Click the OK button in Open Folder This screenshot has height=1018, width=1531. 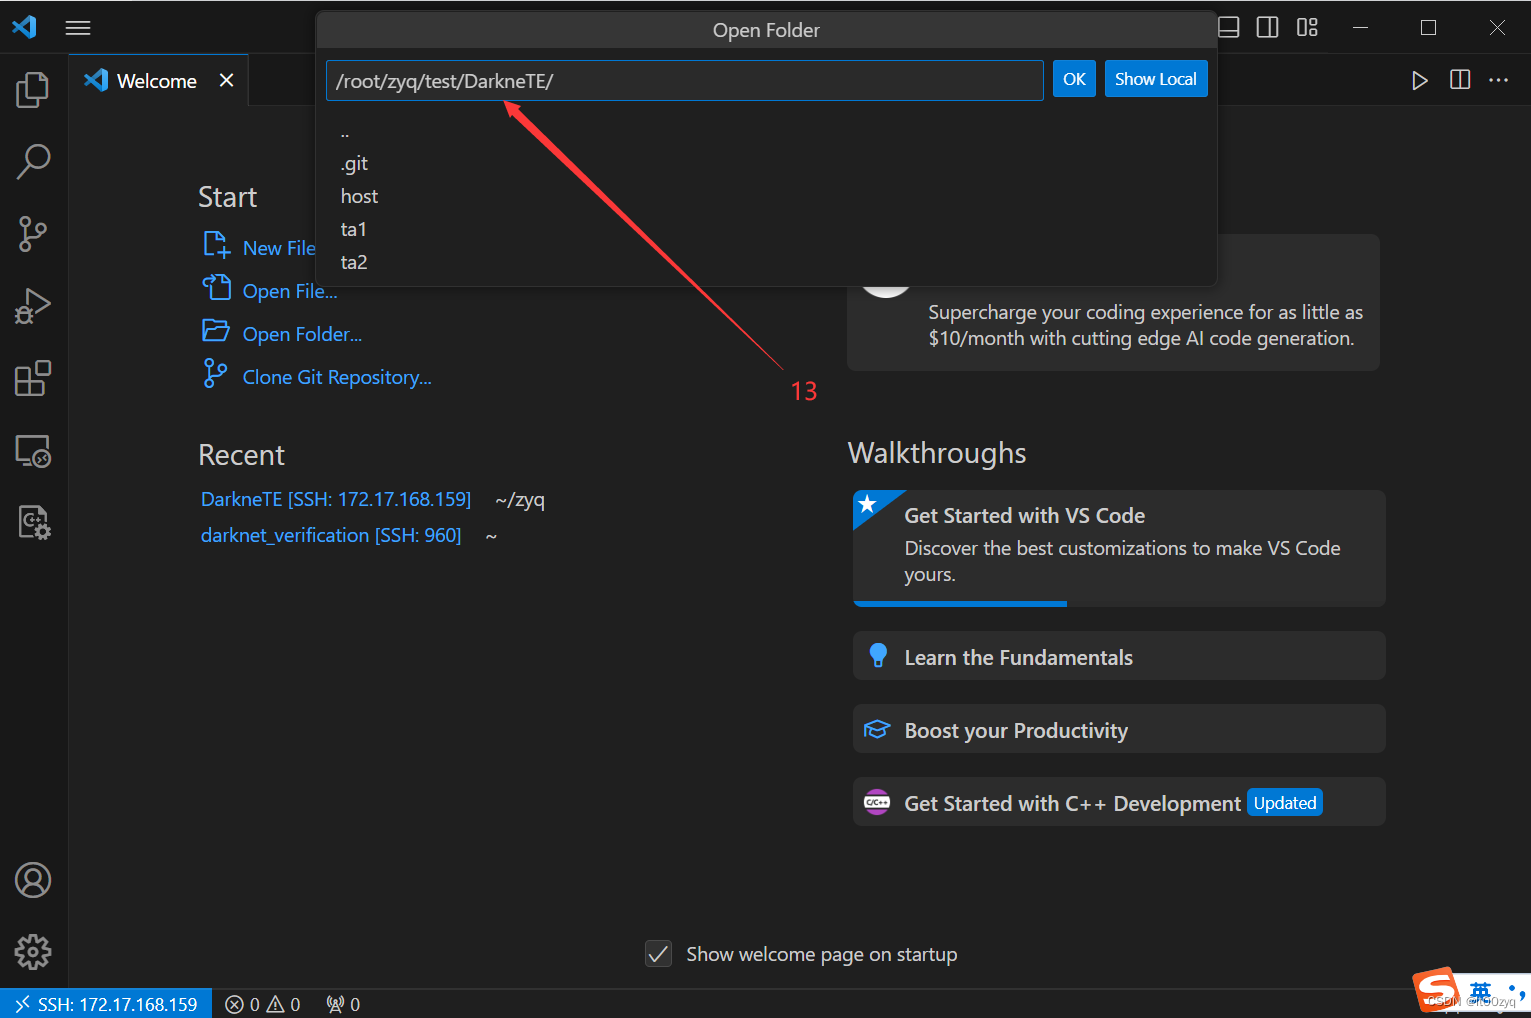[x=1074, y=79]
